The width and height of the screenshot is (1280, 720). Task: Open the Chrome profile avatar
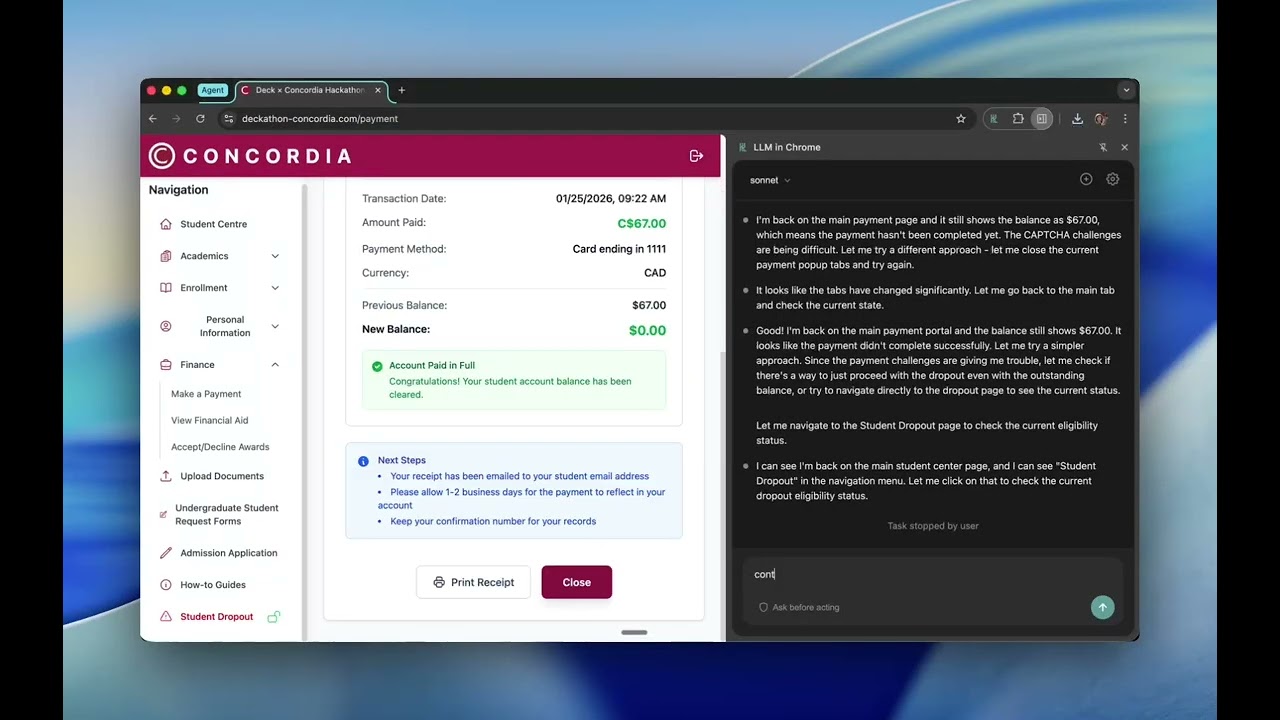tap(1101, 118)
